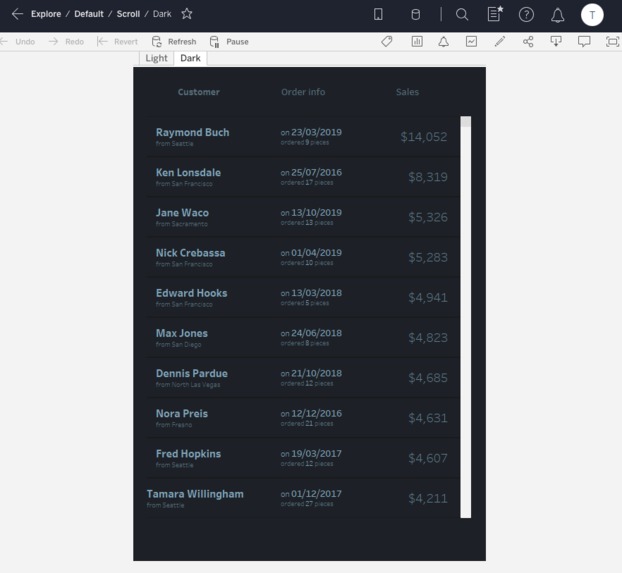This screenshot has width=622, height=573.
Task: Open the search magnifier icon
Action: coord(462,15)
